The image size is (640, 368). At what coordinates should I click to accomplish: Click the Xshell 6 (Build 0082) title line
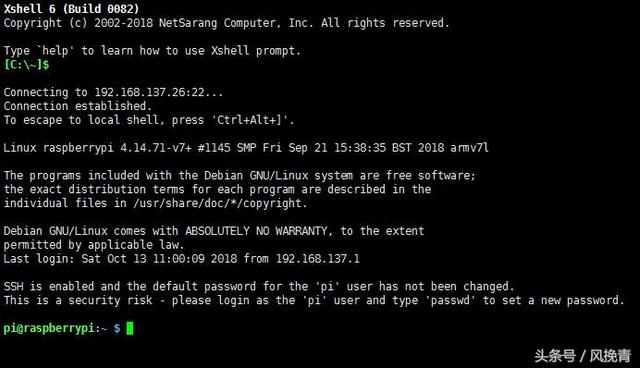[x=71, y=9]
